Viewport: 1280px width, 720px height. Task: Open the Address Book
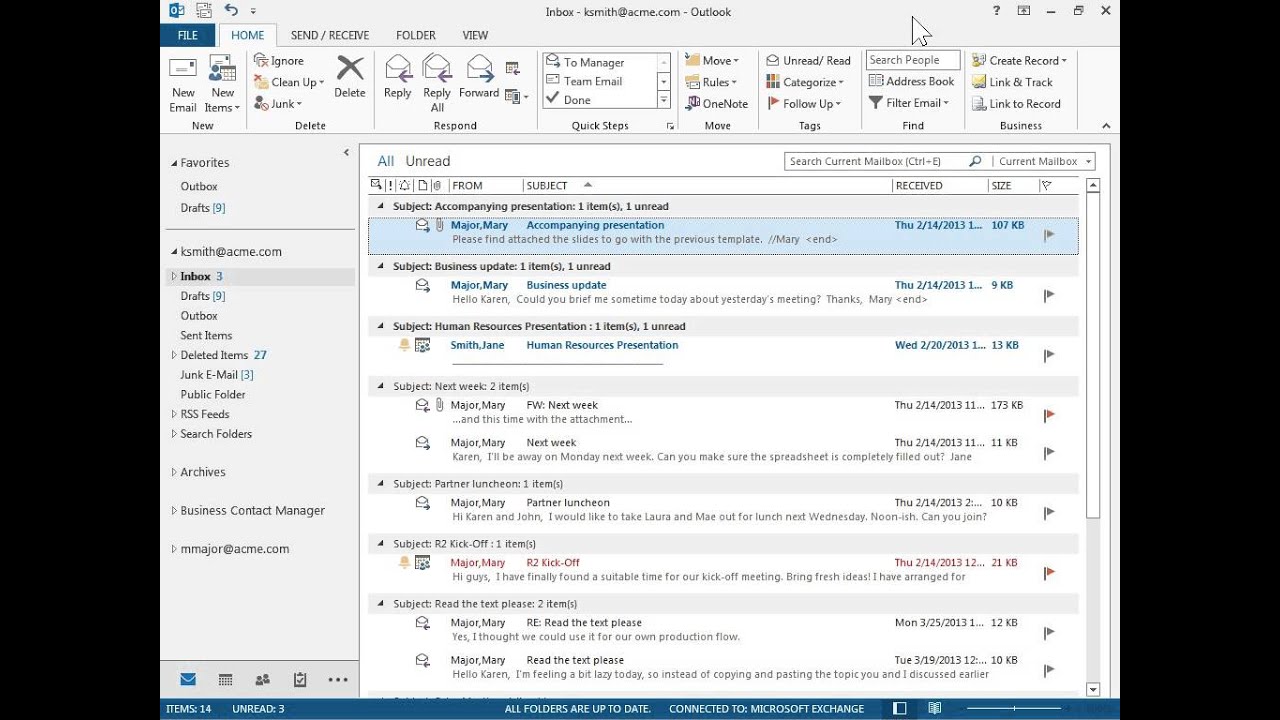point(911,81)
